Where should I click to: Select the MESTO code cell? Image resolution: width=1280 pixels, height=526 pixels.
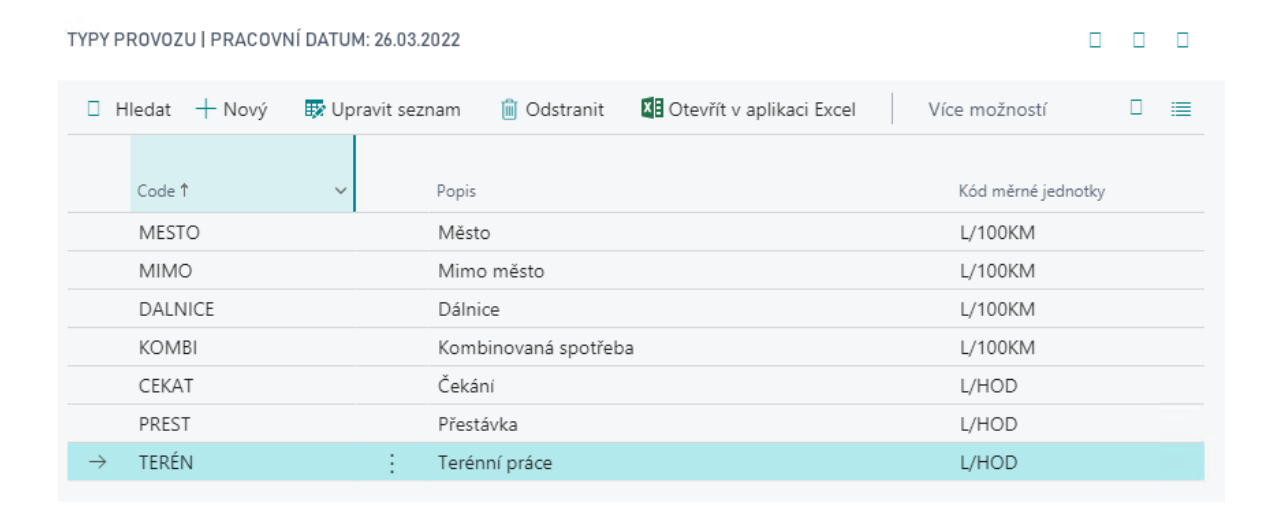tap(169, 233)
